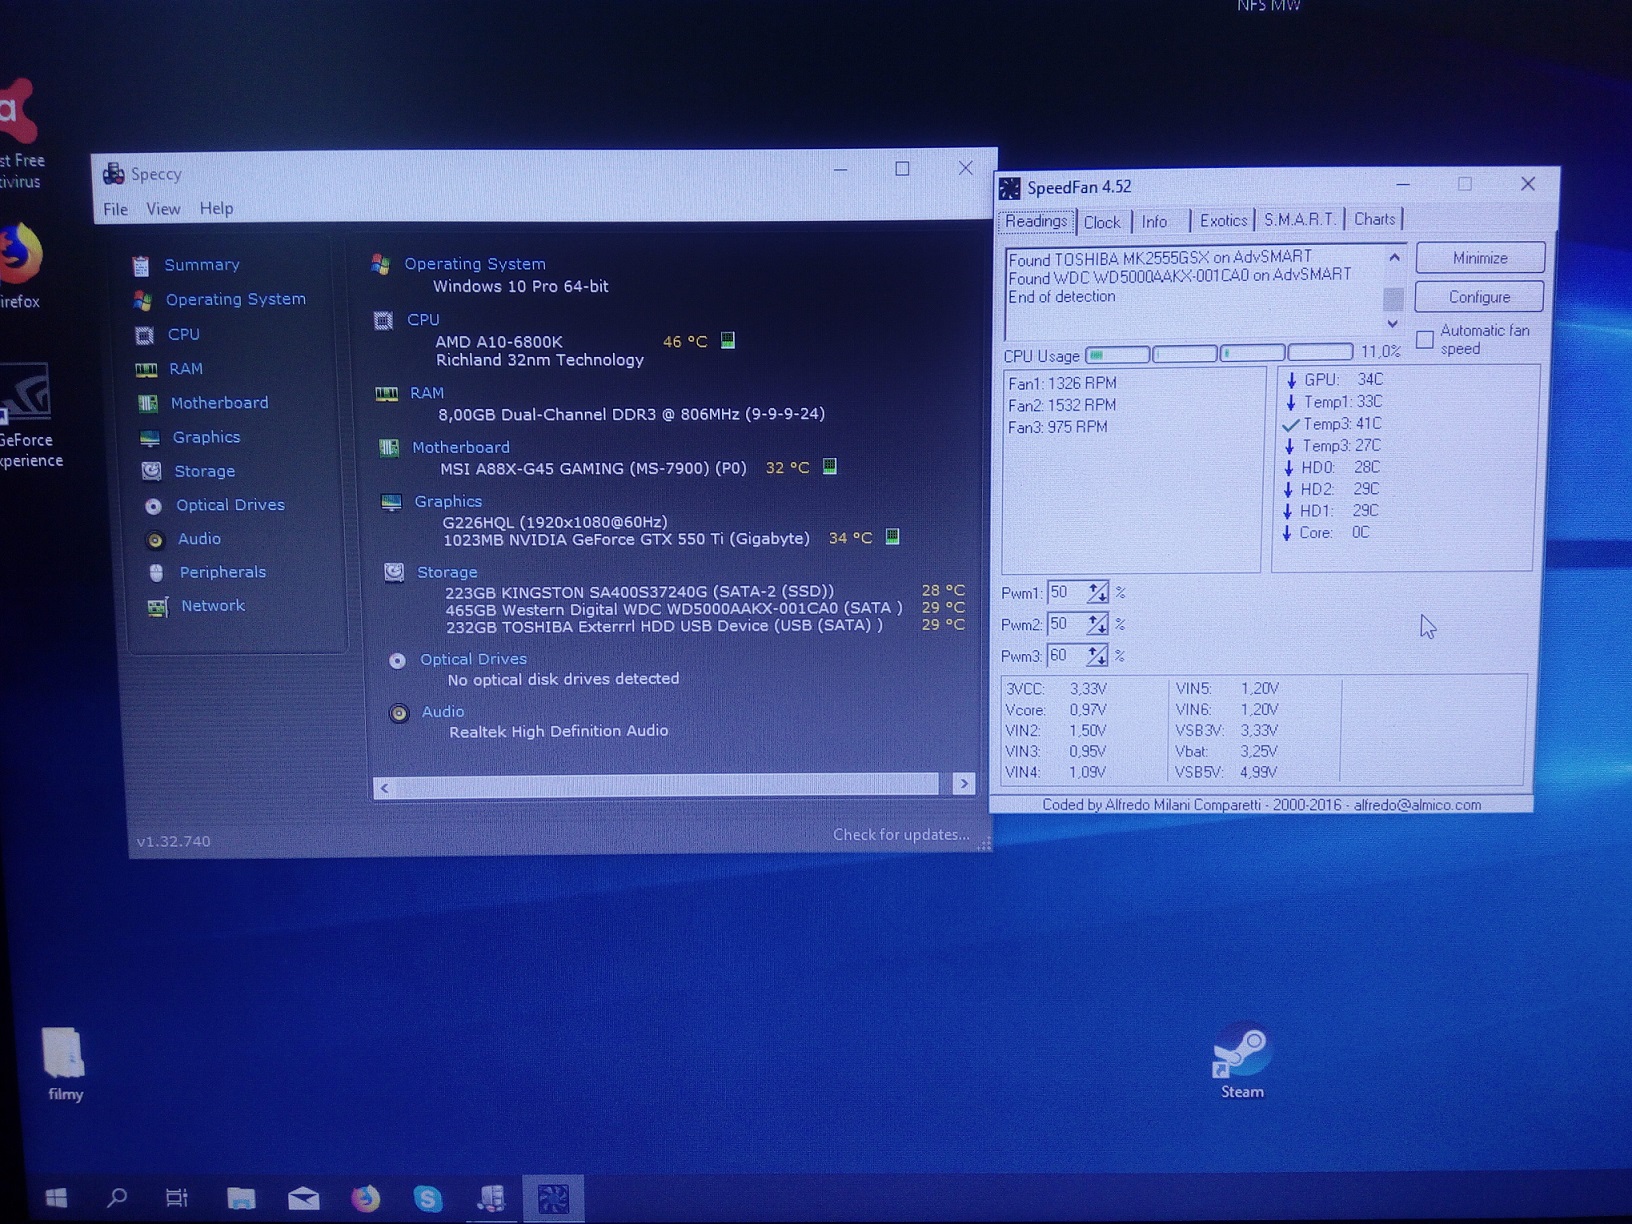Launch Firefox from the taskbar
This screenshot has width=1632, height=1224.
tap(365, 1198)
